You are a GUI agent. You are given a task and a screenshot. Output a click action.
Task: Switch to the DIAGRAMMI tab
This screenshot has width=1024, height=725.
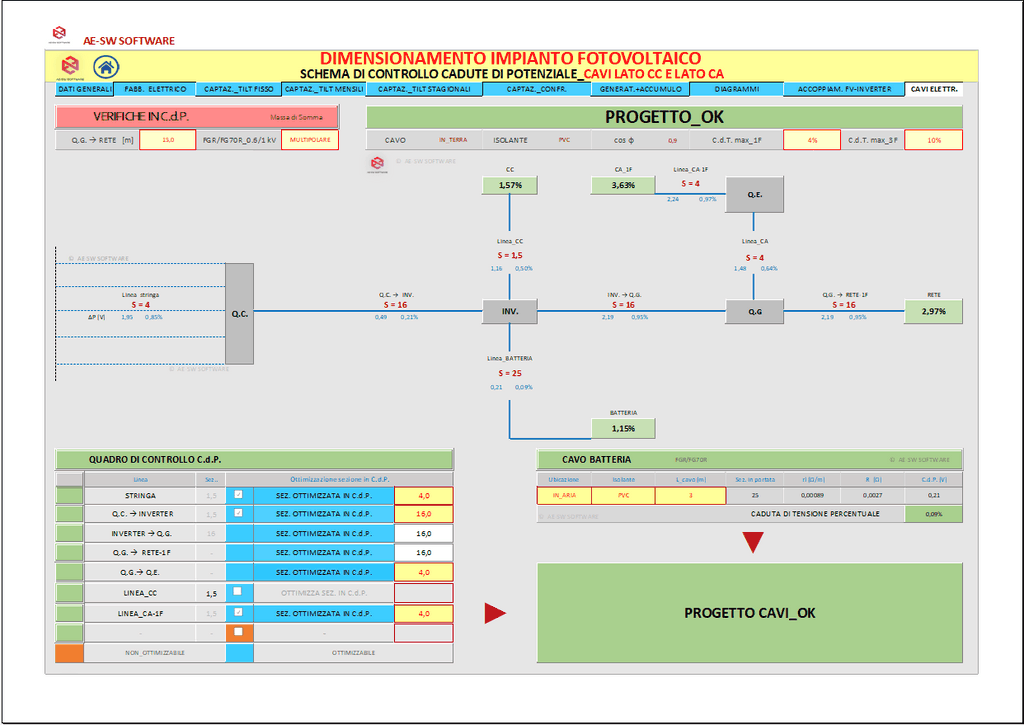click(736, 89)
